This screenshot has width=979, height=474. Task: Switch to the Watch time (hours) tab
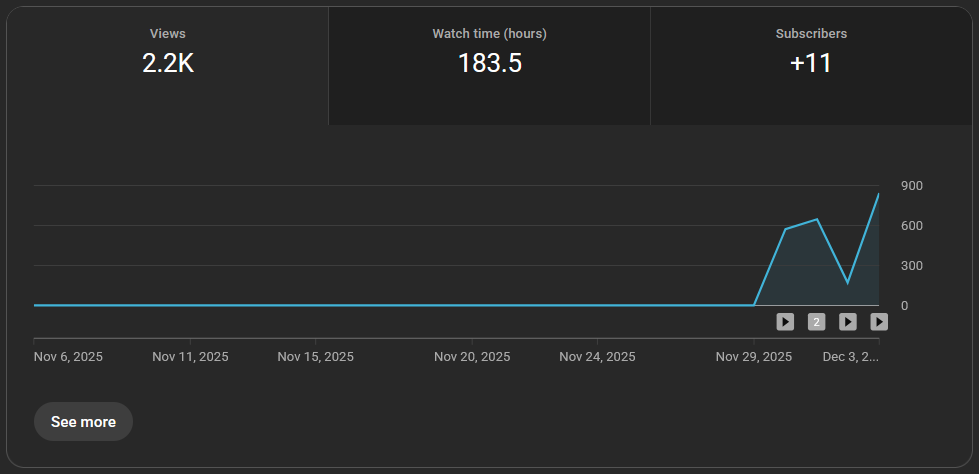[490, 66]
